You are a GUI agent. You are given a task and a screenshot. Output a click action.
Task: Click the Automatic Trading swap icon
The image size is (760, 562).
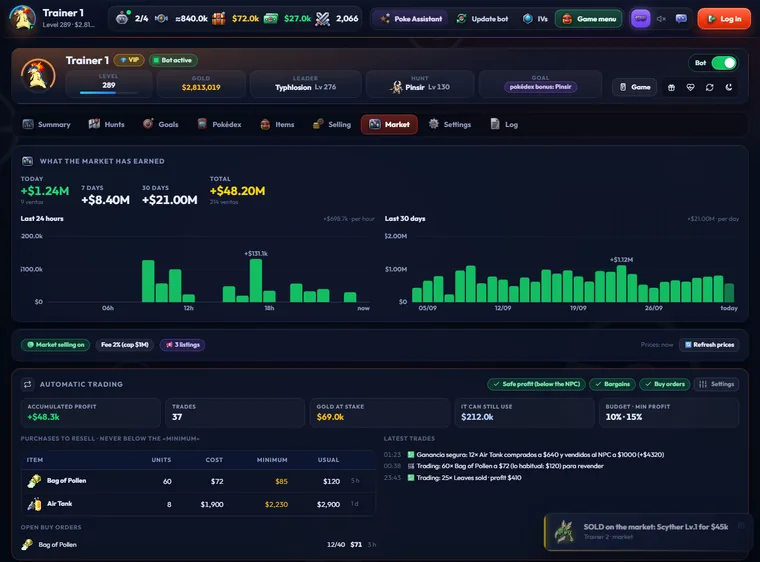tap(28, 384)
